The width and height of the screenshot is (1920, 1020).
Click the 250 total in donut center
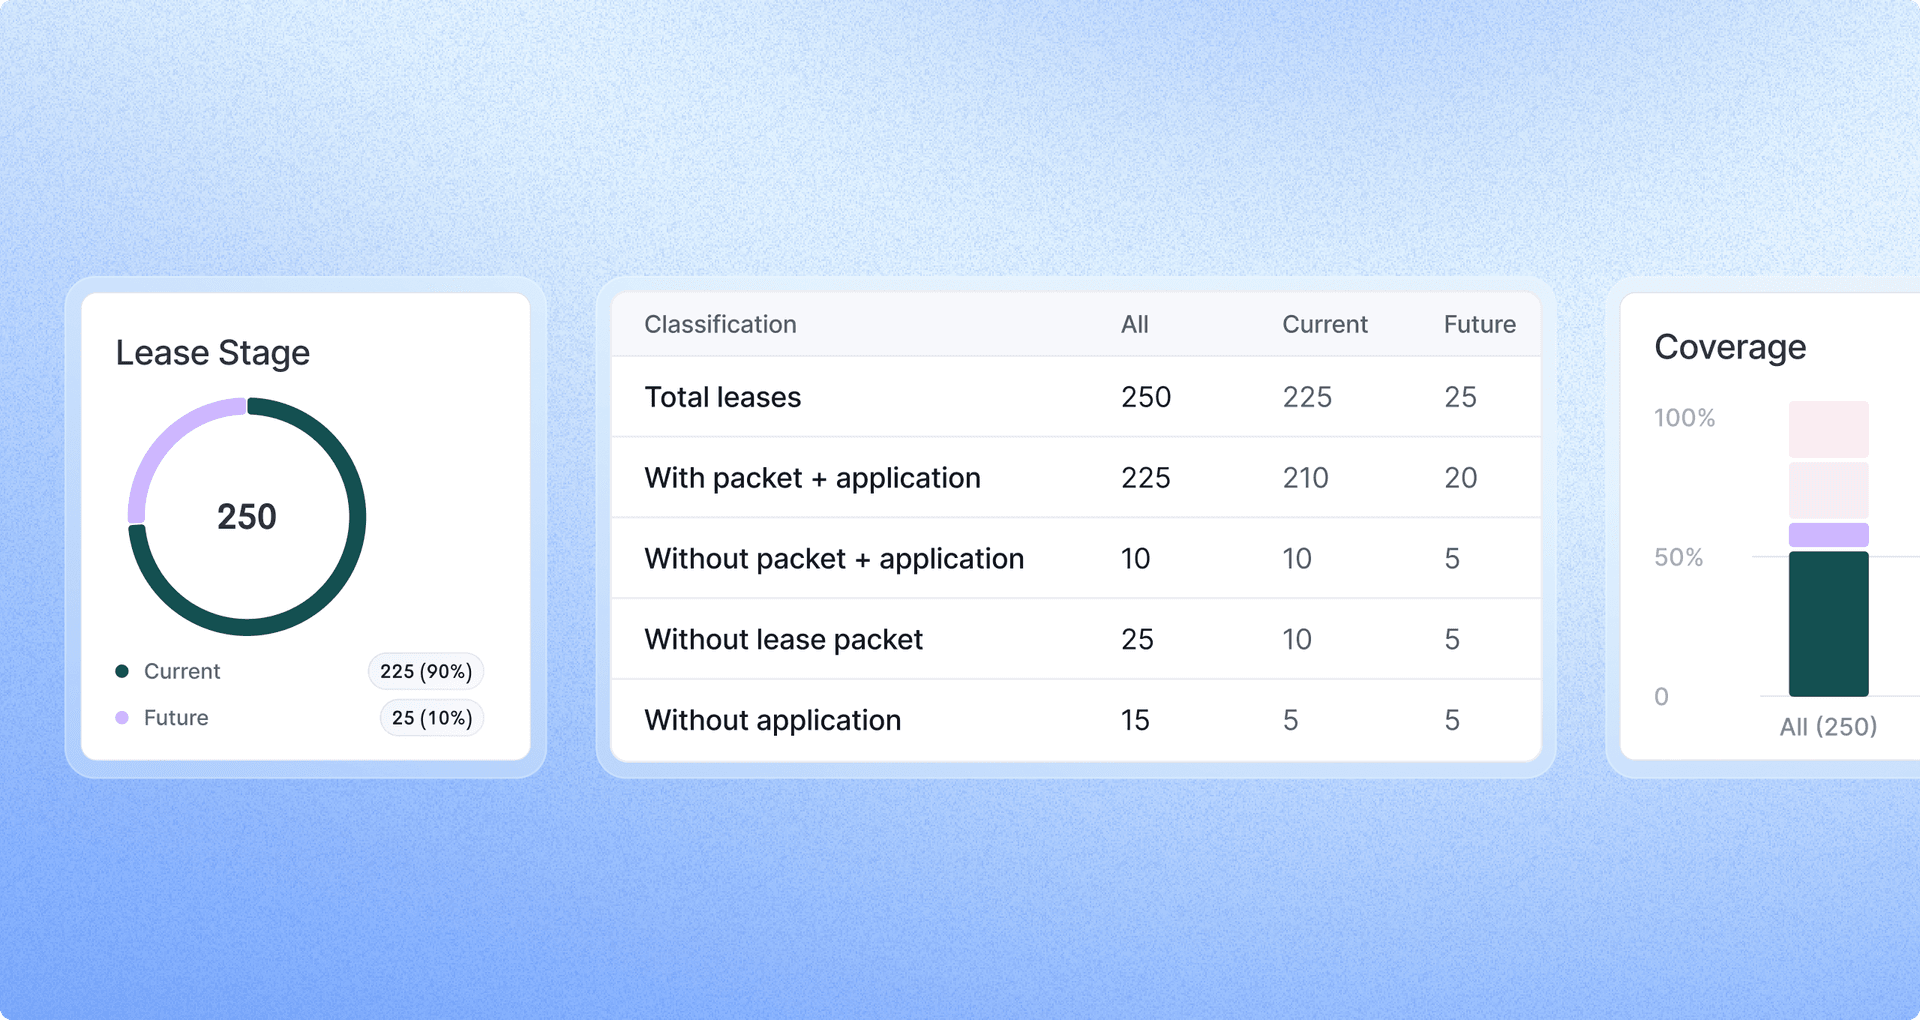click(x=247, y=517)
